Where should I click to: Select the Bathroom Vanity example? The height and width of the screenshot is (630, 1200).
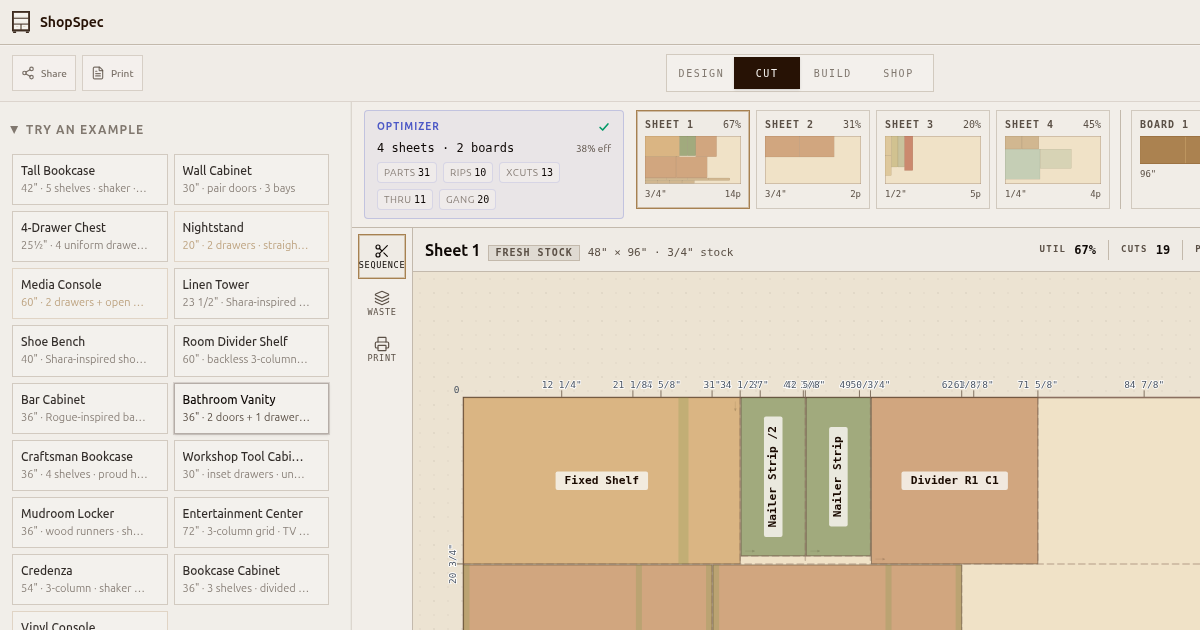[x=251, y=408]
